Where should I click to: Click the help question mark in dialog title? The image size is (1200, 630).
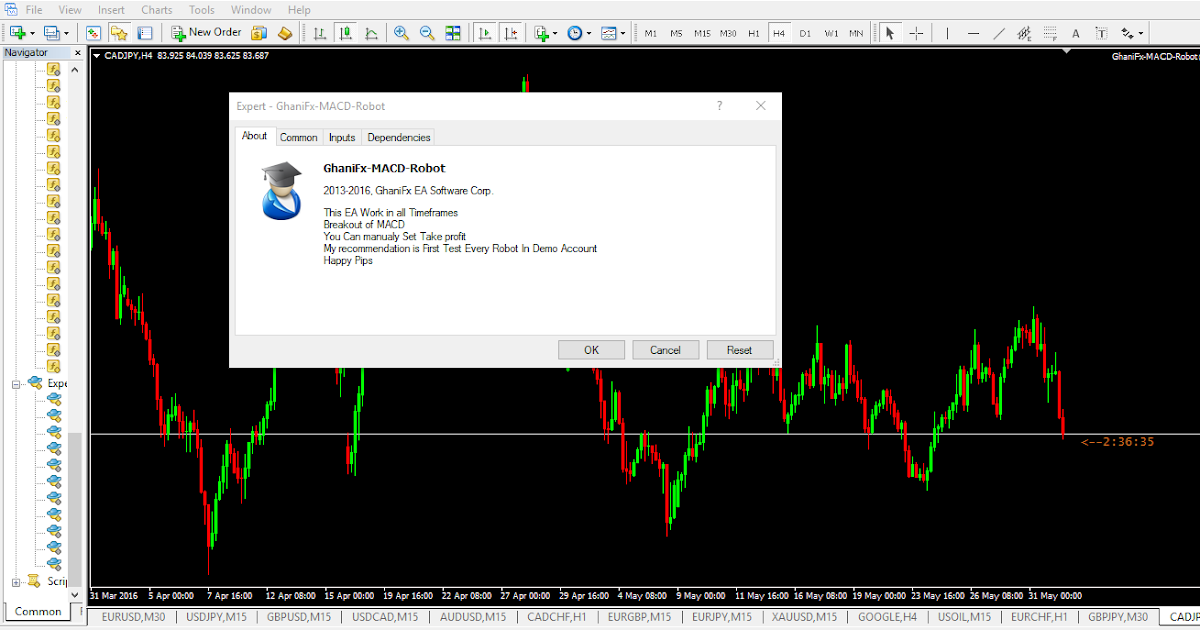click(x=720, y=106)
